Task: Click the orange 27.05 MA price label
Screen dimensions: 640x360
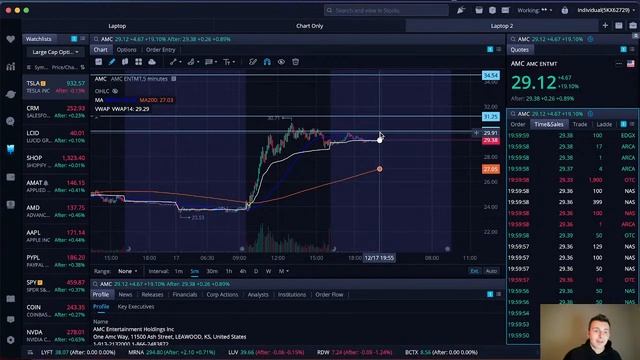Action: [491, 169]
